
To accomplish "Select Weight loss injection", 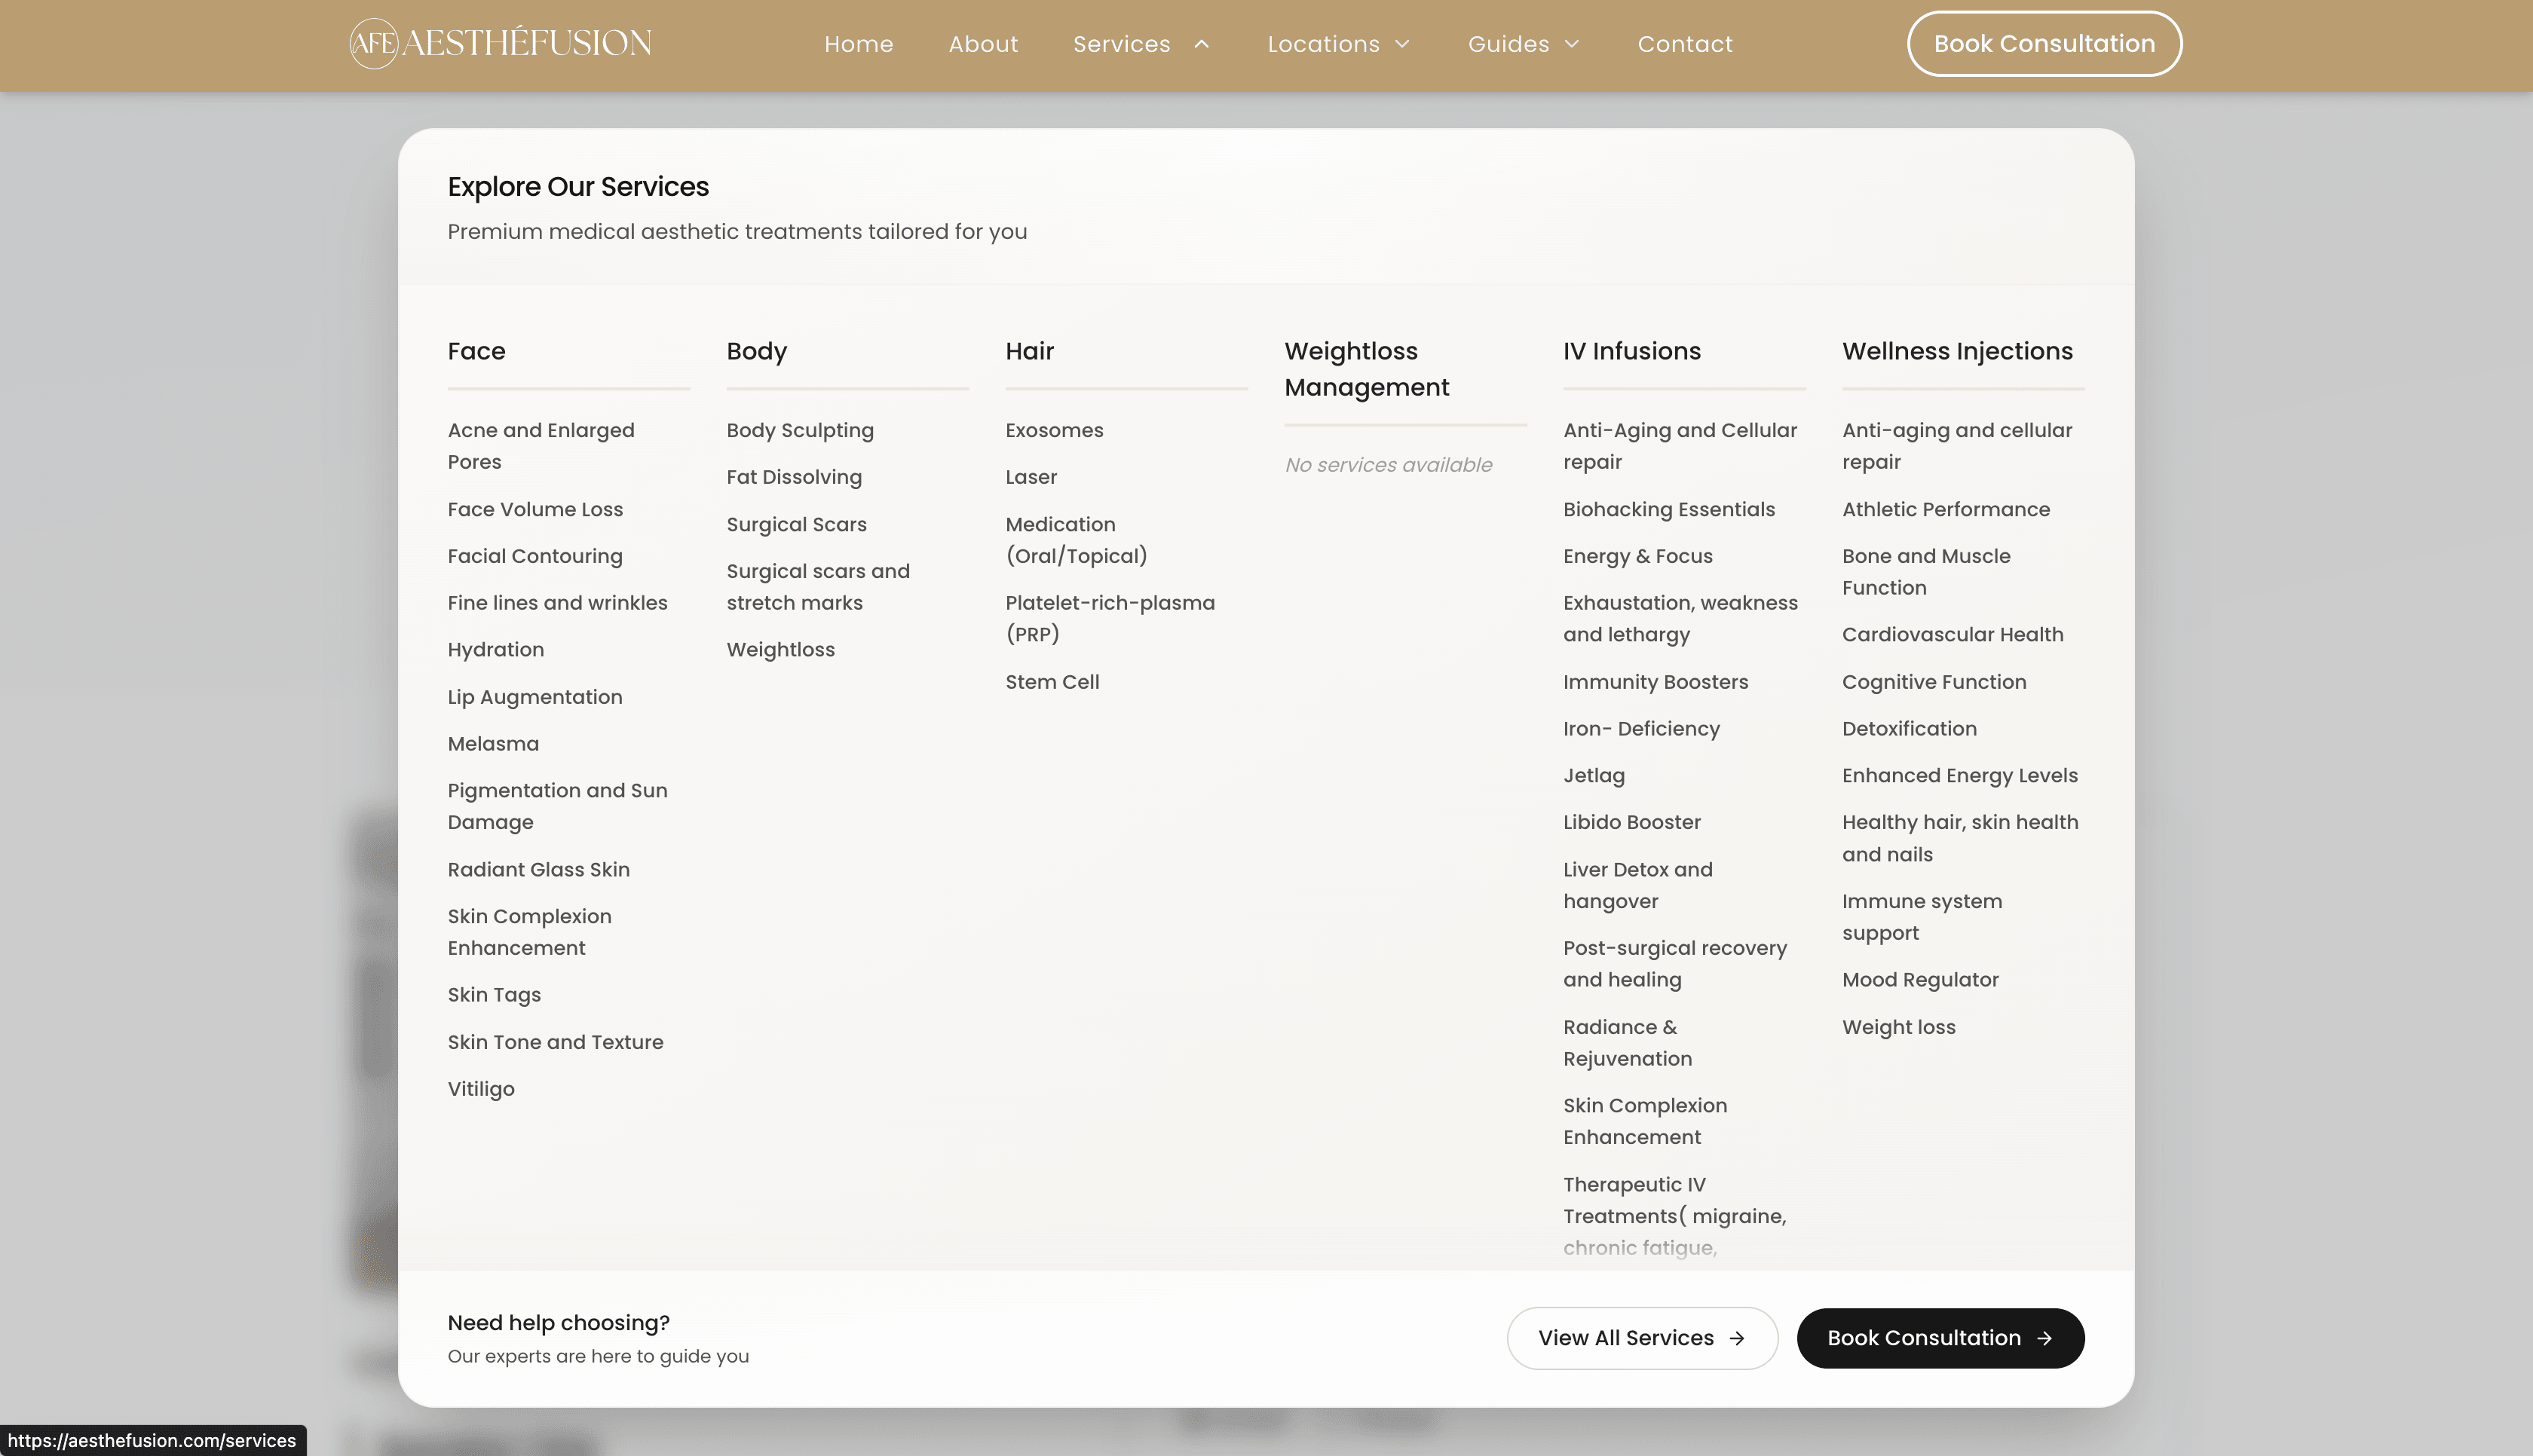I will click(x=1898, y=1027).
